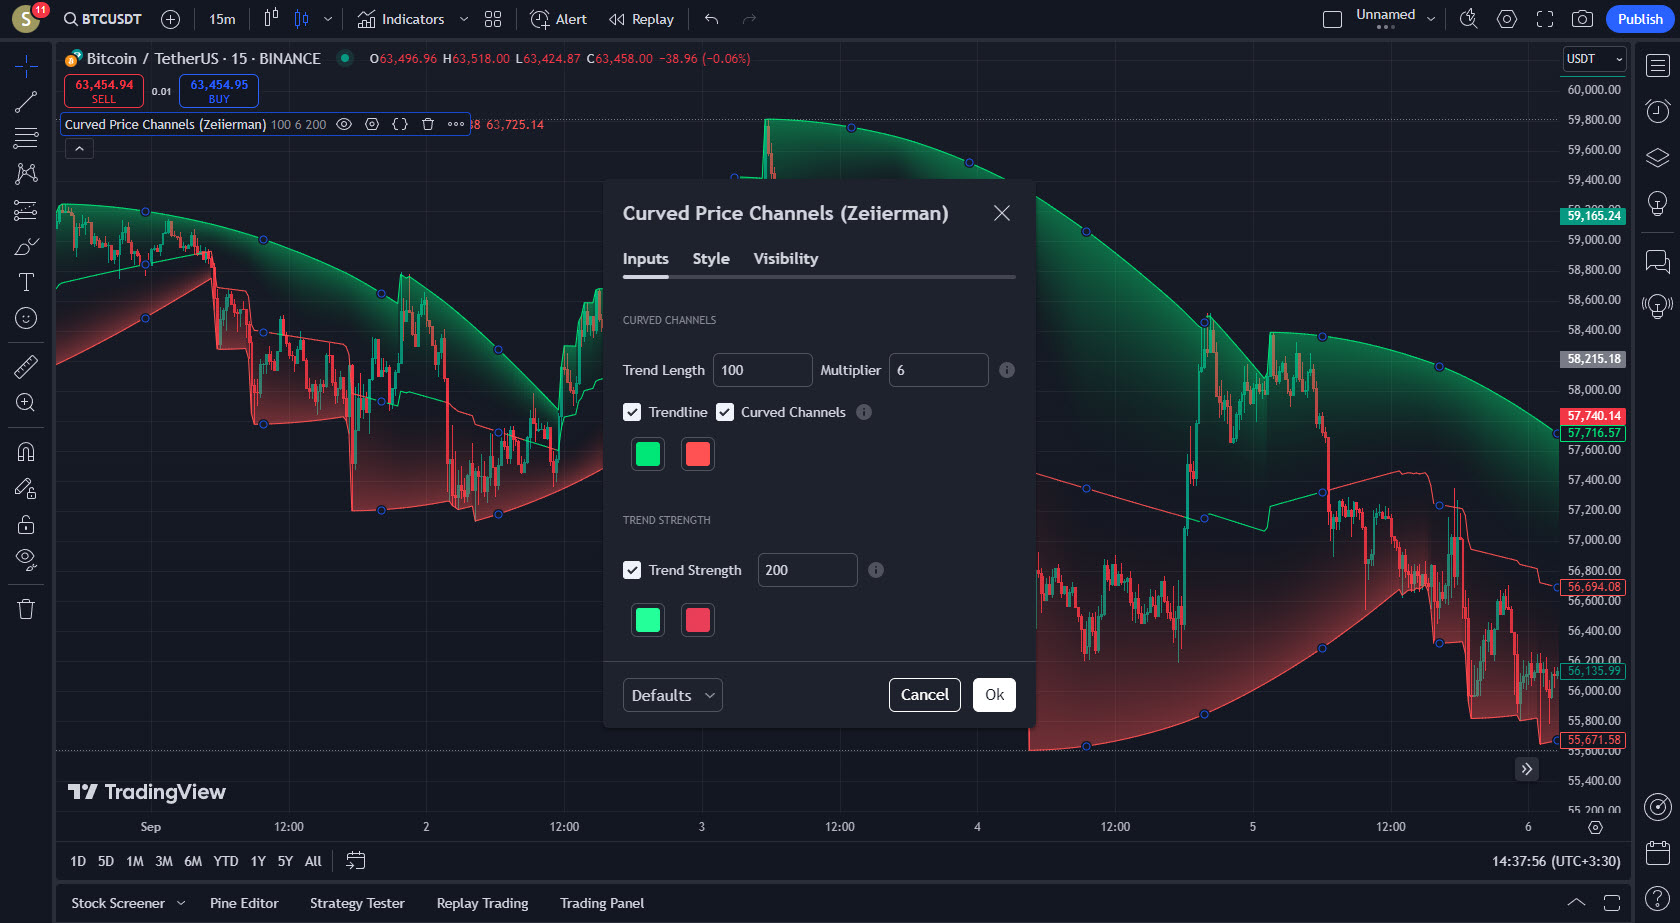The height and width of the screenshot is (923, 1680).
Task: Select the 1M time range
Action: [x=135, y=861]
